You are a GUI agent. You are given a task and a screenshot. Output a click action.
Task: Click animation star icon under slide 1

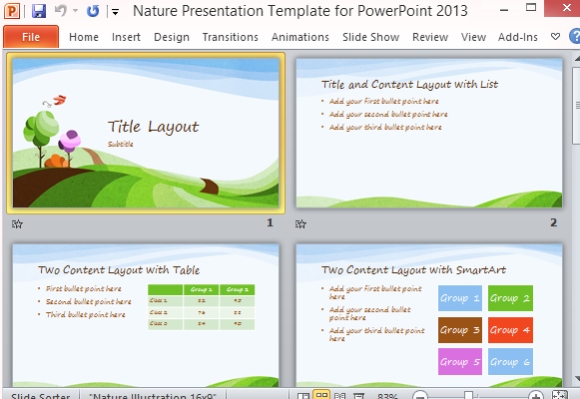tap(17, 223)
